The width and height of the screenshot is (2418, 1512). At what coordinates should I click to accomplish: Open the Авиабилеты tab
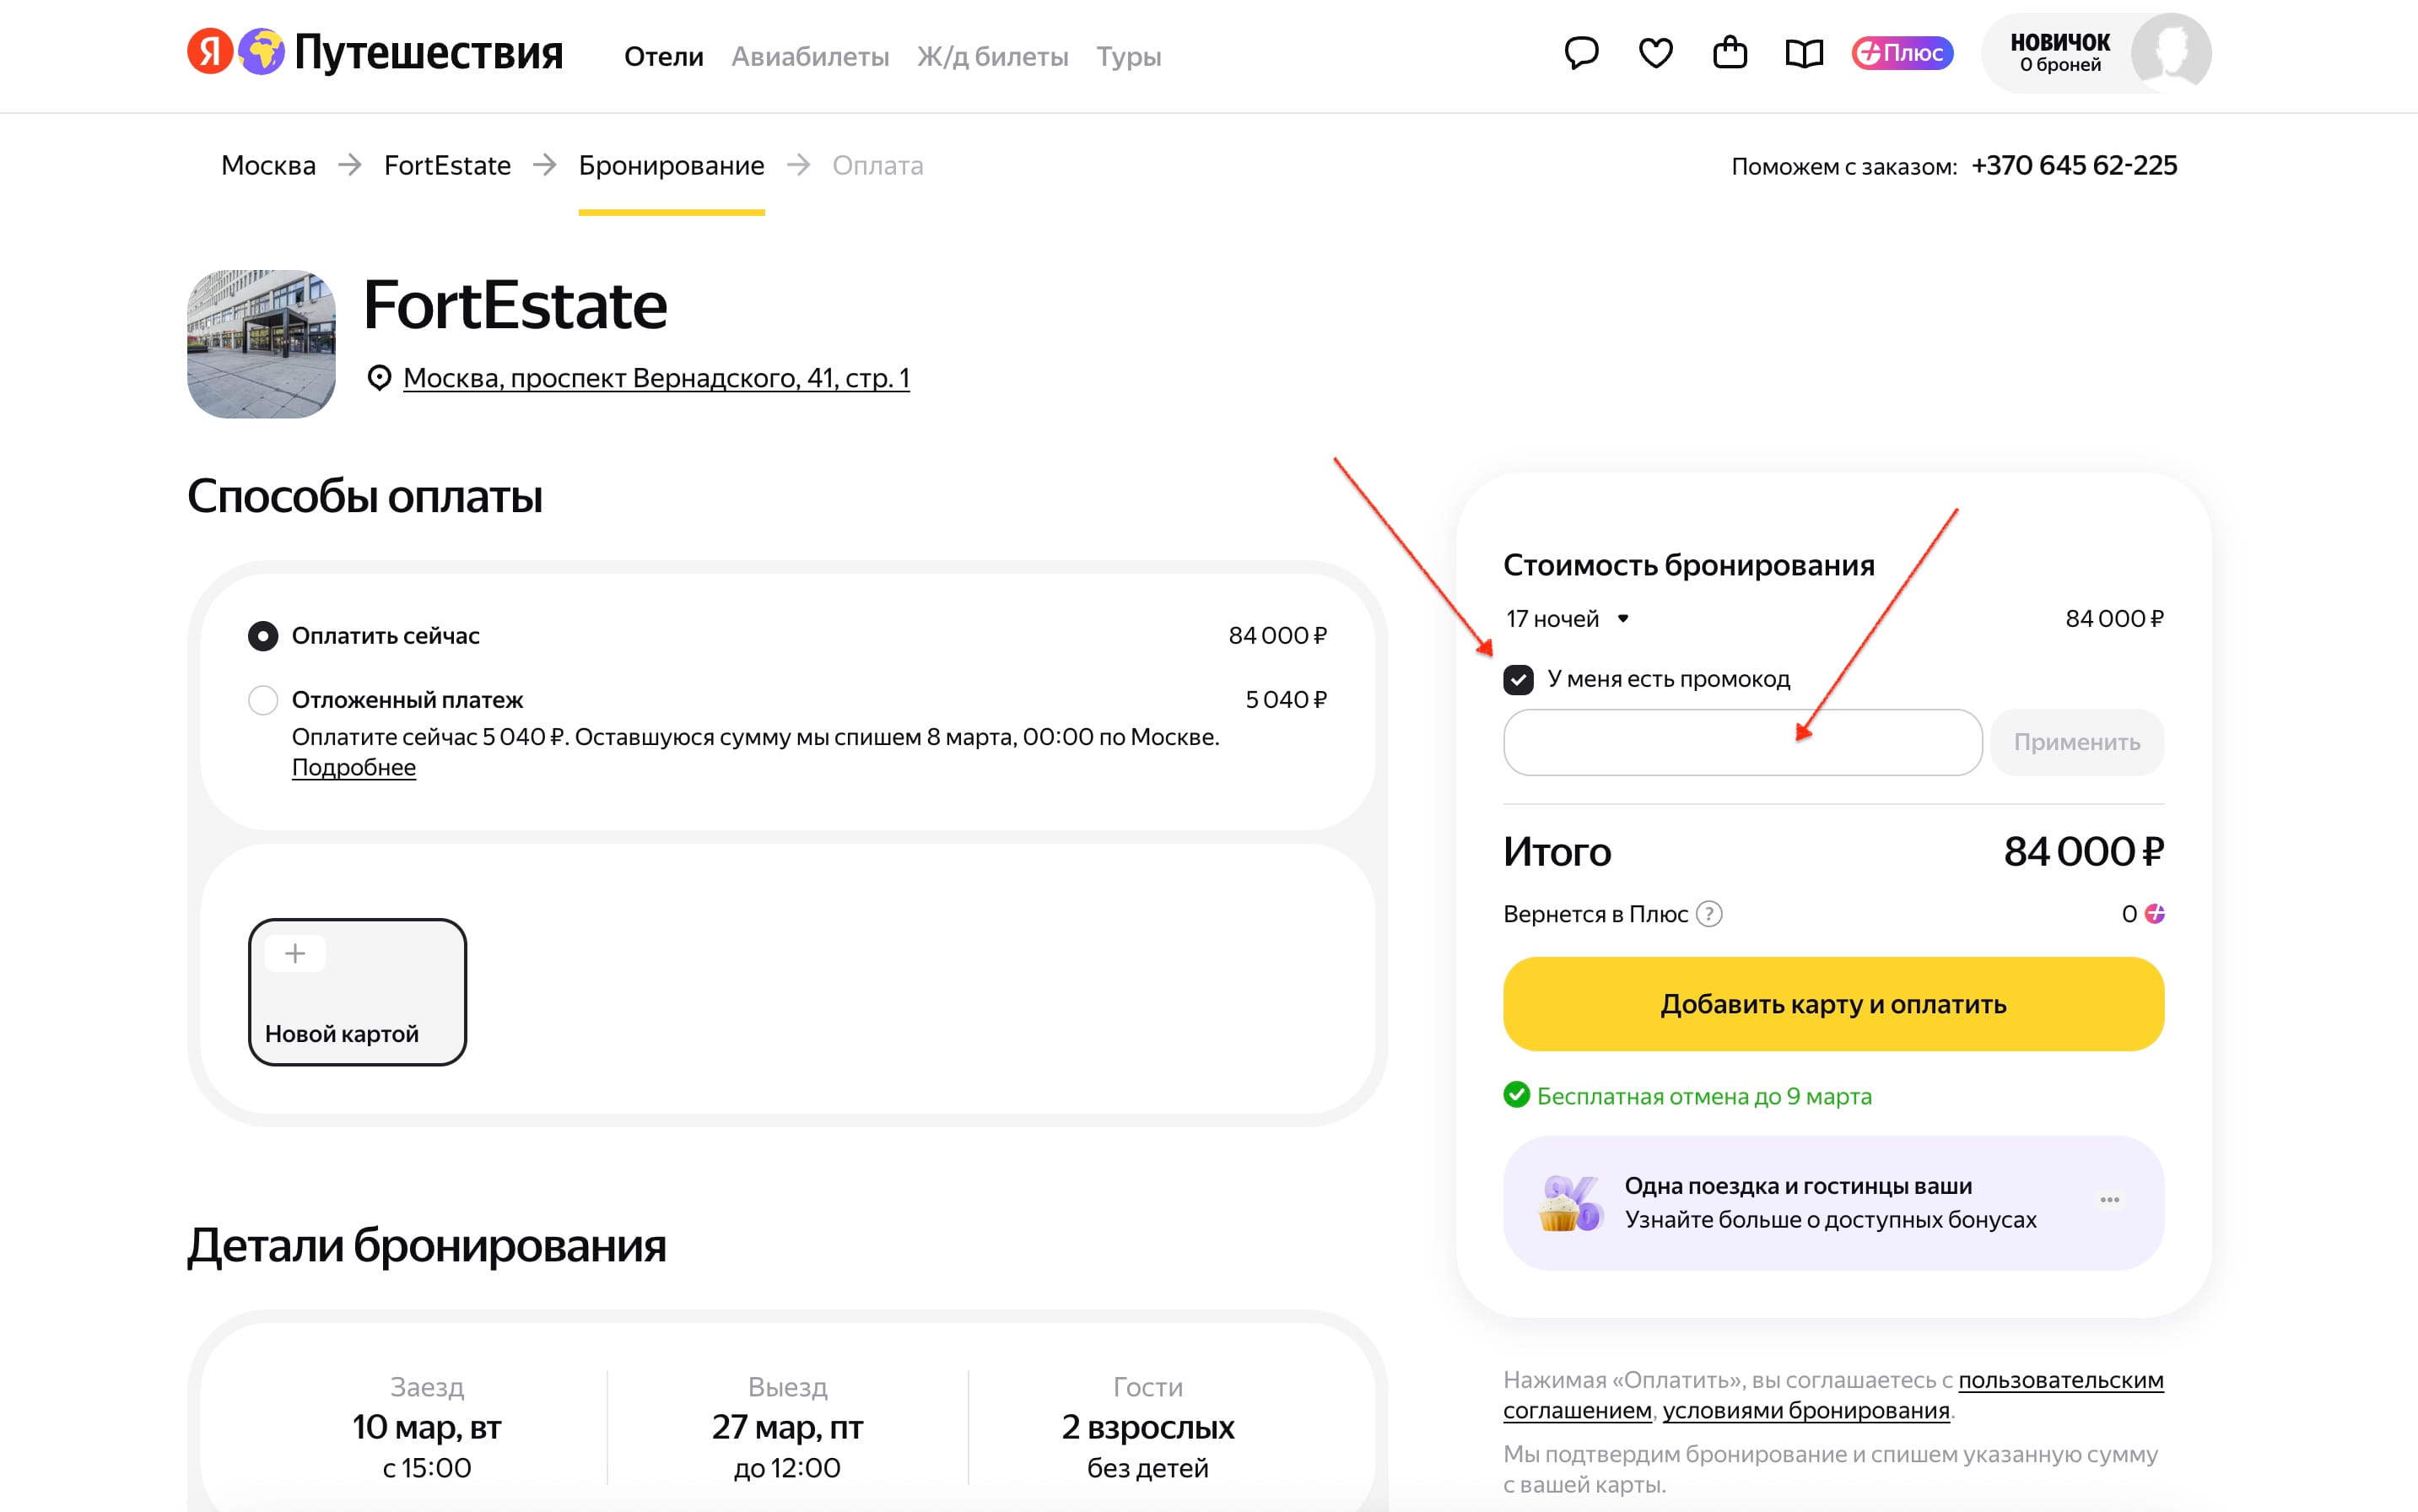(810, 57)
